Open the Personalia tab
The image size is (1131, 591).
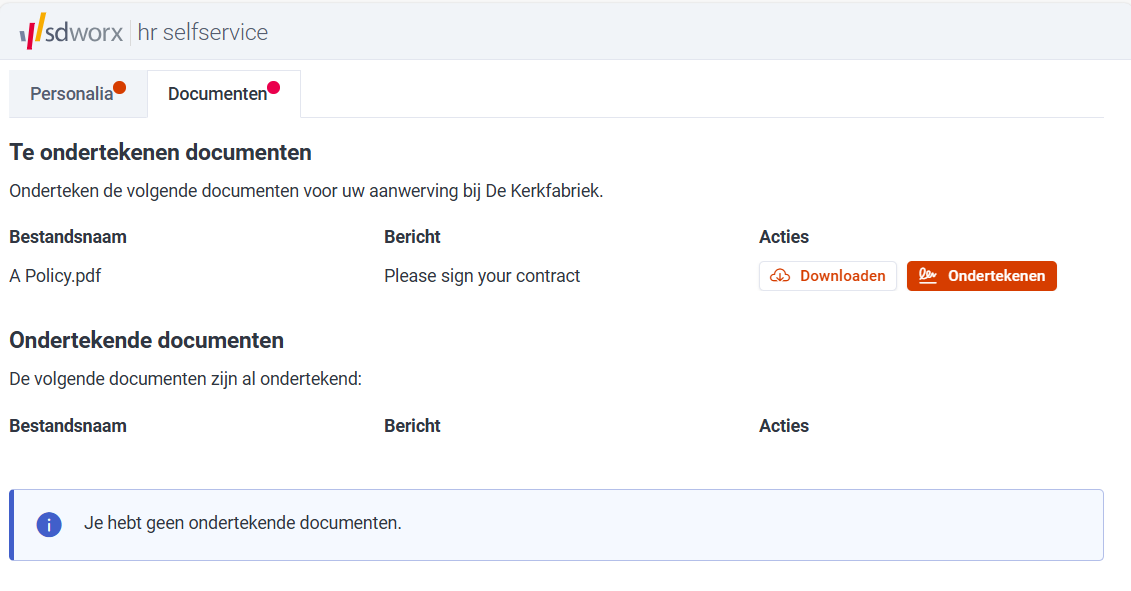point(72,94)
